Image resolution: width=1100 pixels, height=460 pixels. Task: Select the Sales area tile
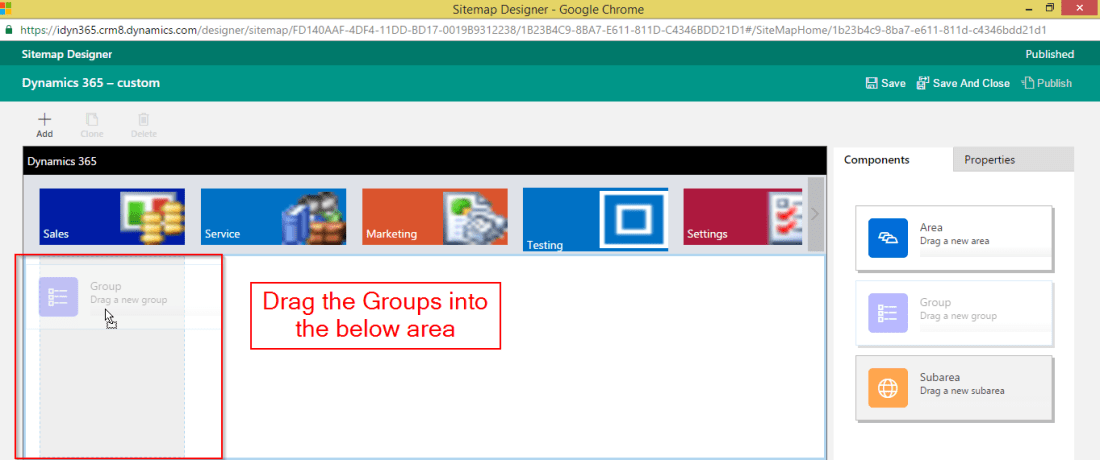point(111,217)
